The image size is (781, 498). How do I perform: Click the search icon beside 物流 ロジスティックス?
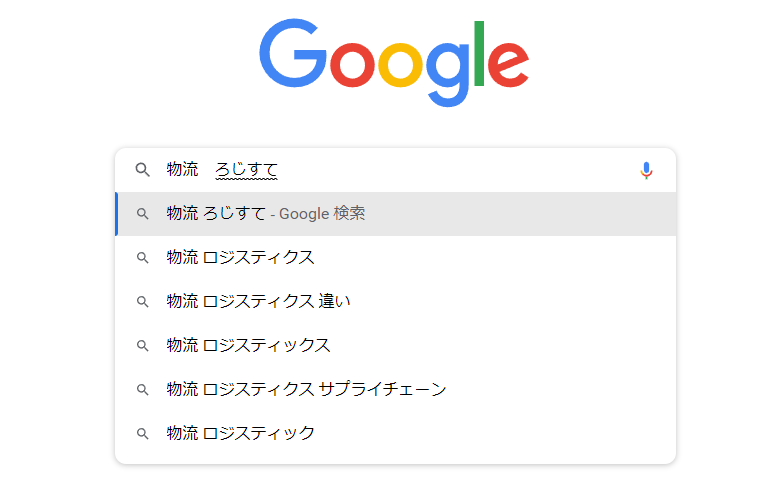143,346
